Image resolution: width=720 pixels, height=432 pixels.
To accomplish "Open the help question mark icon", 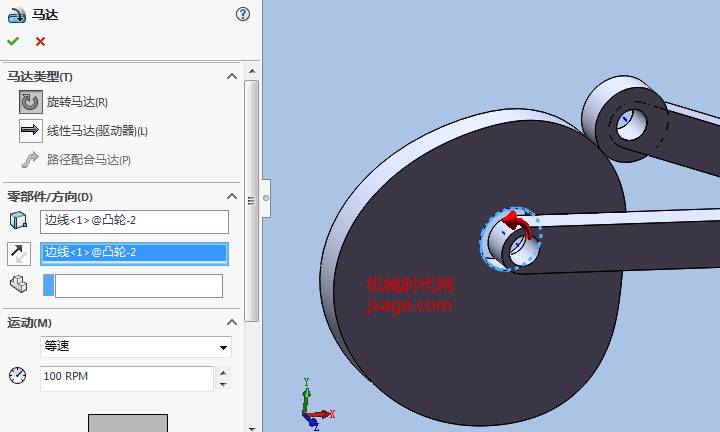I will click(x=242, y=14).
